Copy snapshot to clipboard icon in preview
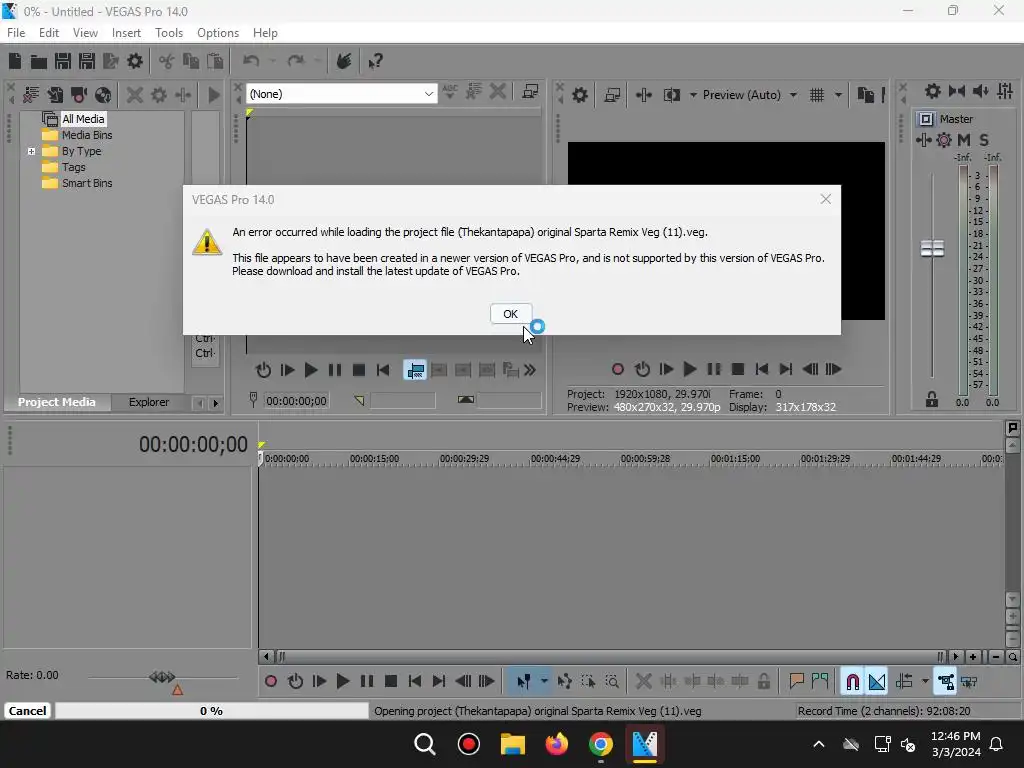 (x=866, y=95)
